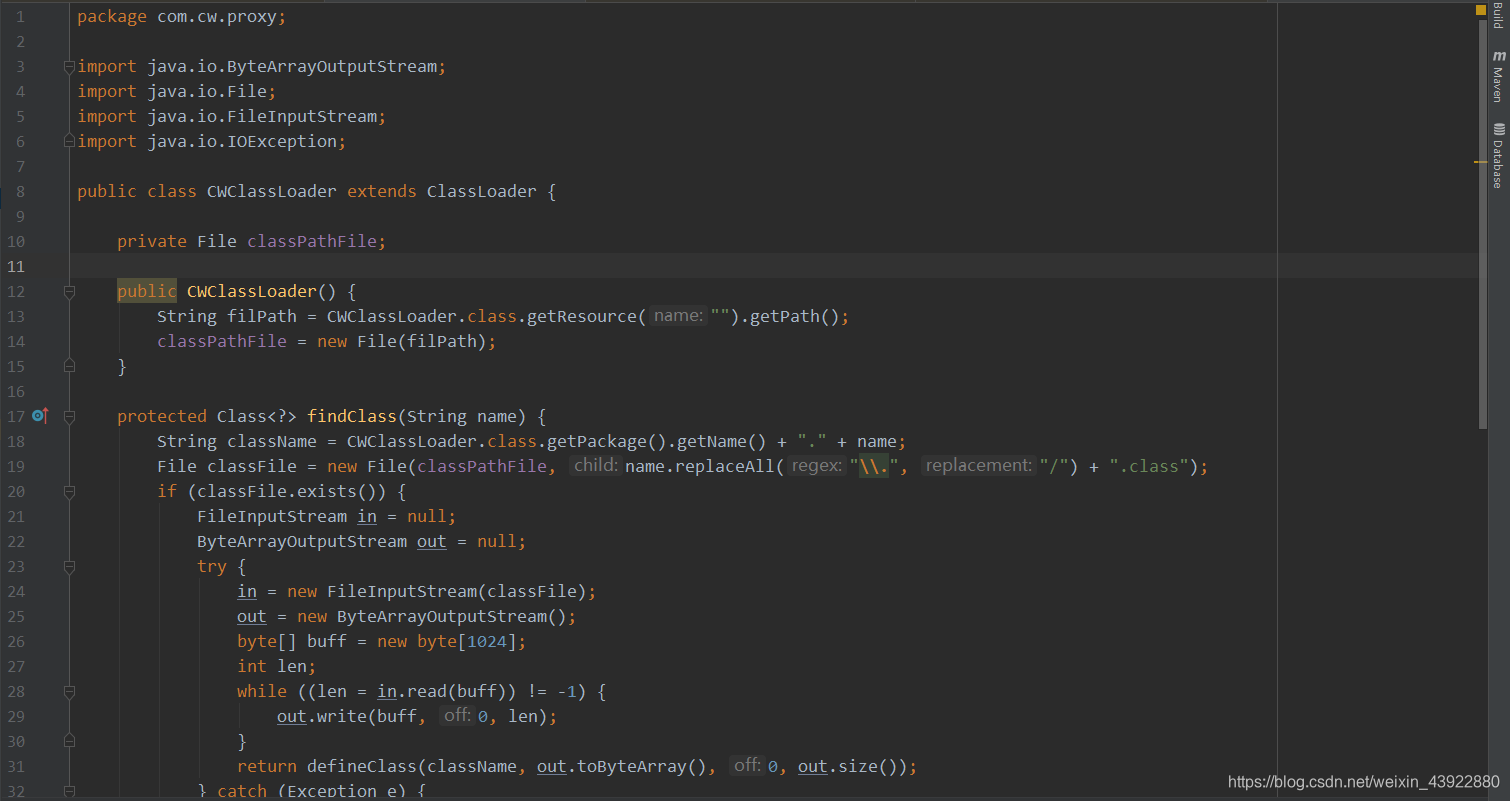Click 'IOException' in the line 6 import
This screenshot has width=1510, height=801.
point(282,142)
